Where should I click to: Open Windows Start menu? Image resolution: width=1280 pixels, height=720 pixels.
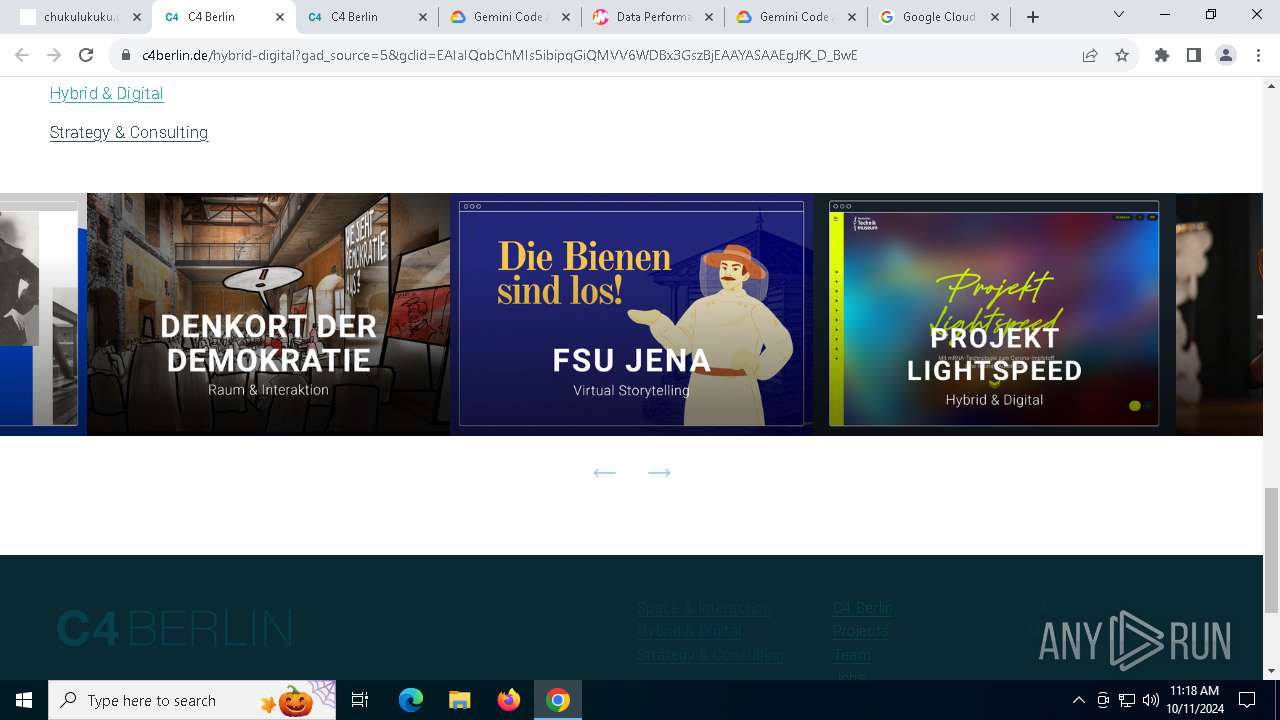(x=24, y=700)
